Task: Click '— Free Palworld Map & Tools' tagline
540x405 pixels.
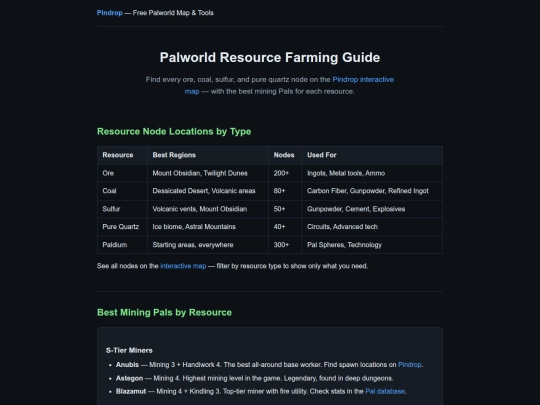Action: tap(169, 13)
